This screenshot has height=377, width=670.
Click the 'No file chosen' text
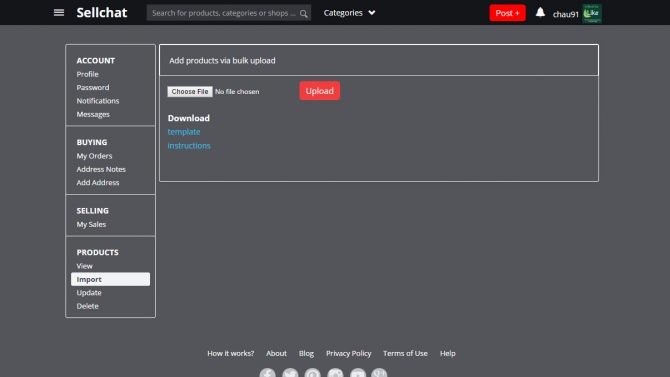point(237,91)
